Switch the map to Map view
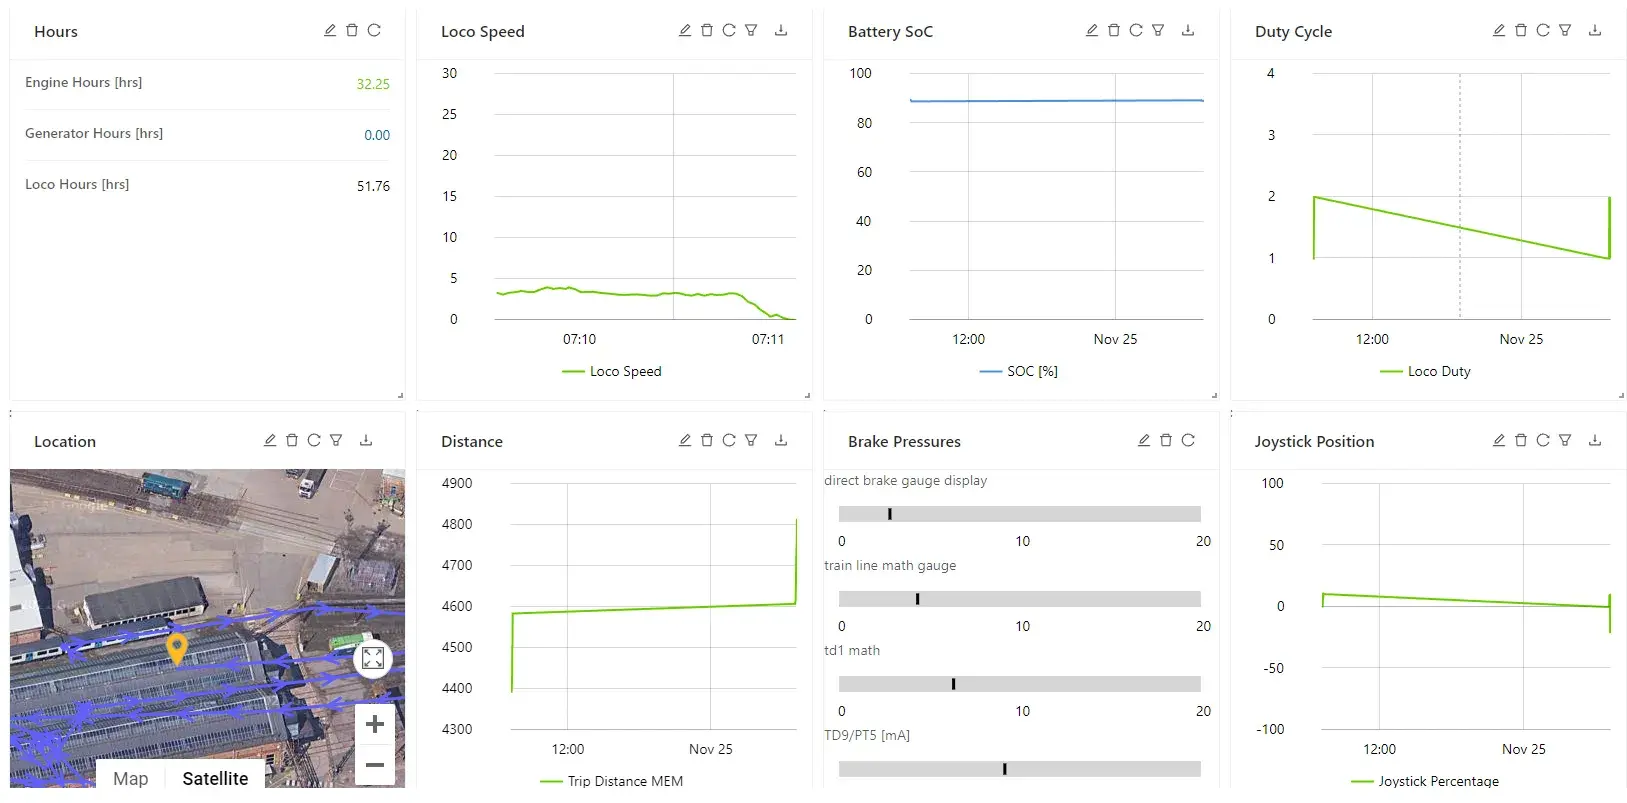Screen dimensions: 1627x803 tap(131, 778)
